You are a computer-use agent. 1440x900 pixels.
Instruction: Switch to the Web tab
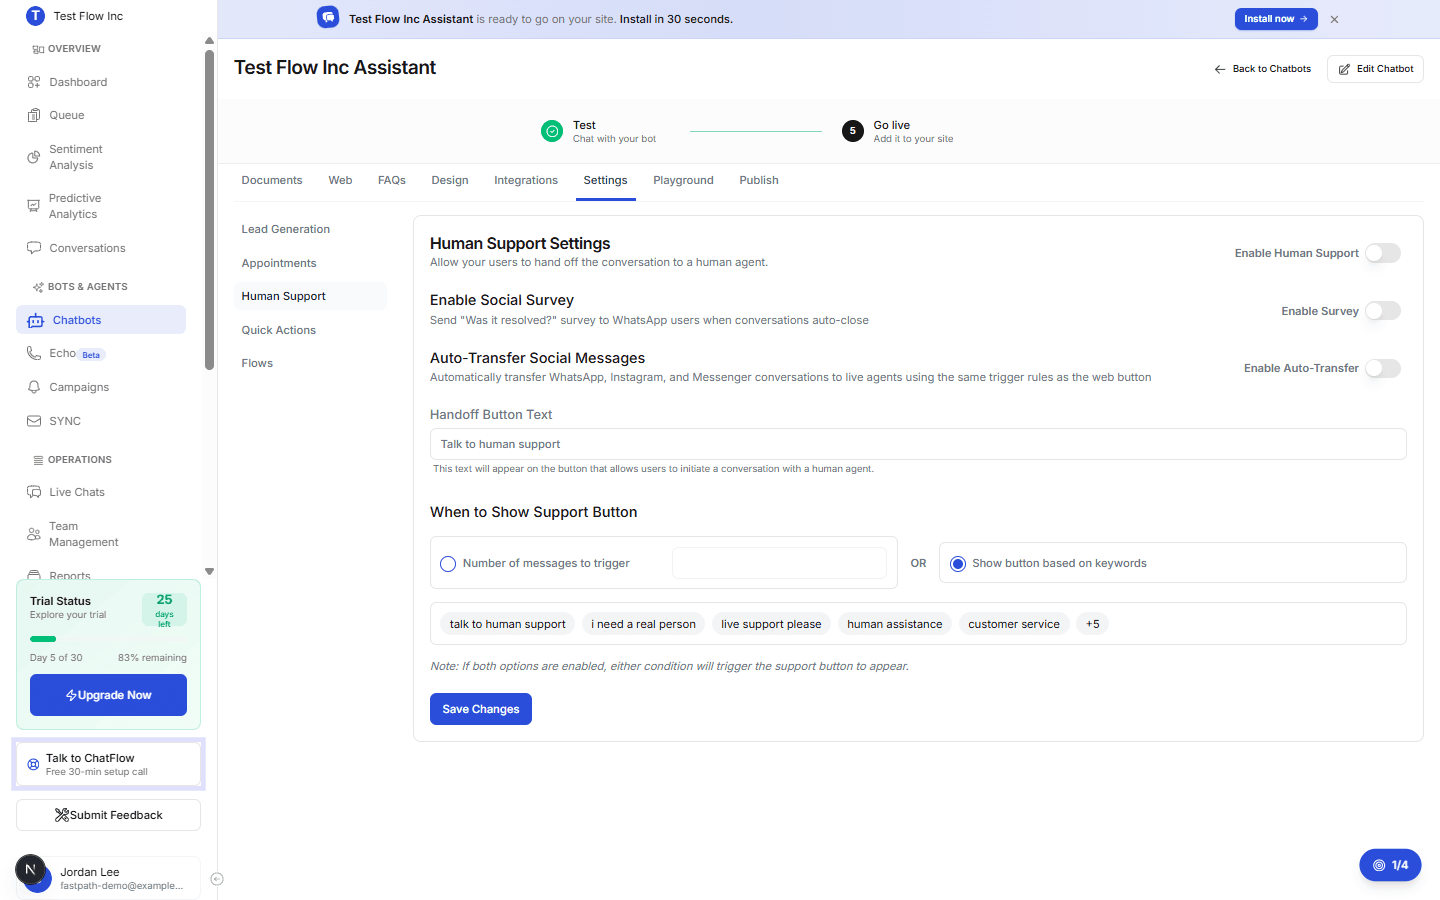click(x=340, y=180)
